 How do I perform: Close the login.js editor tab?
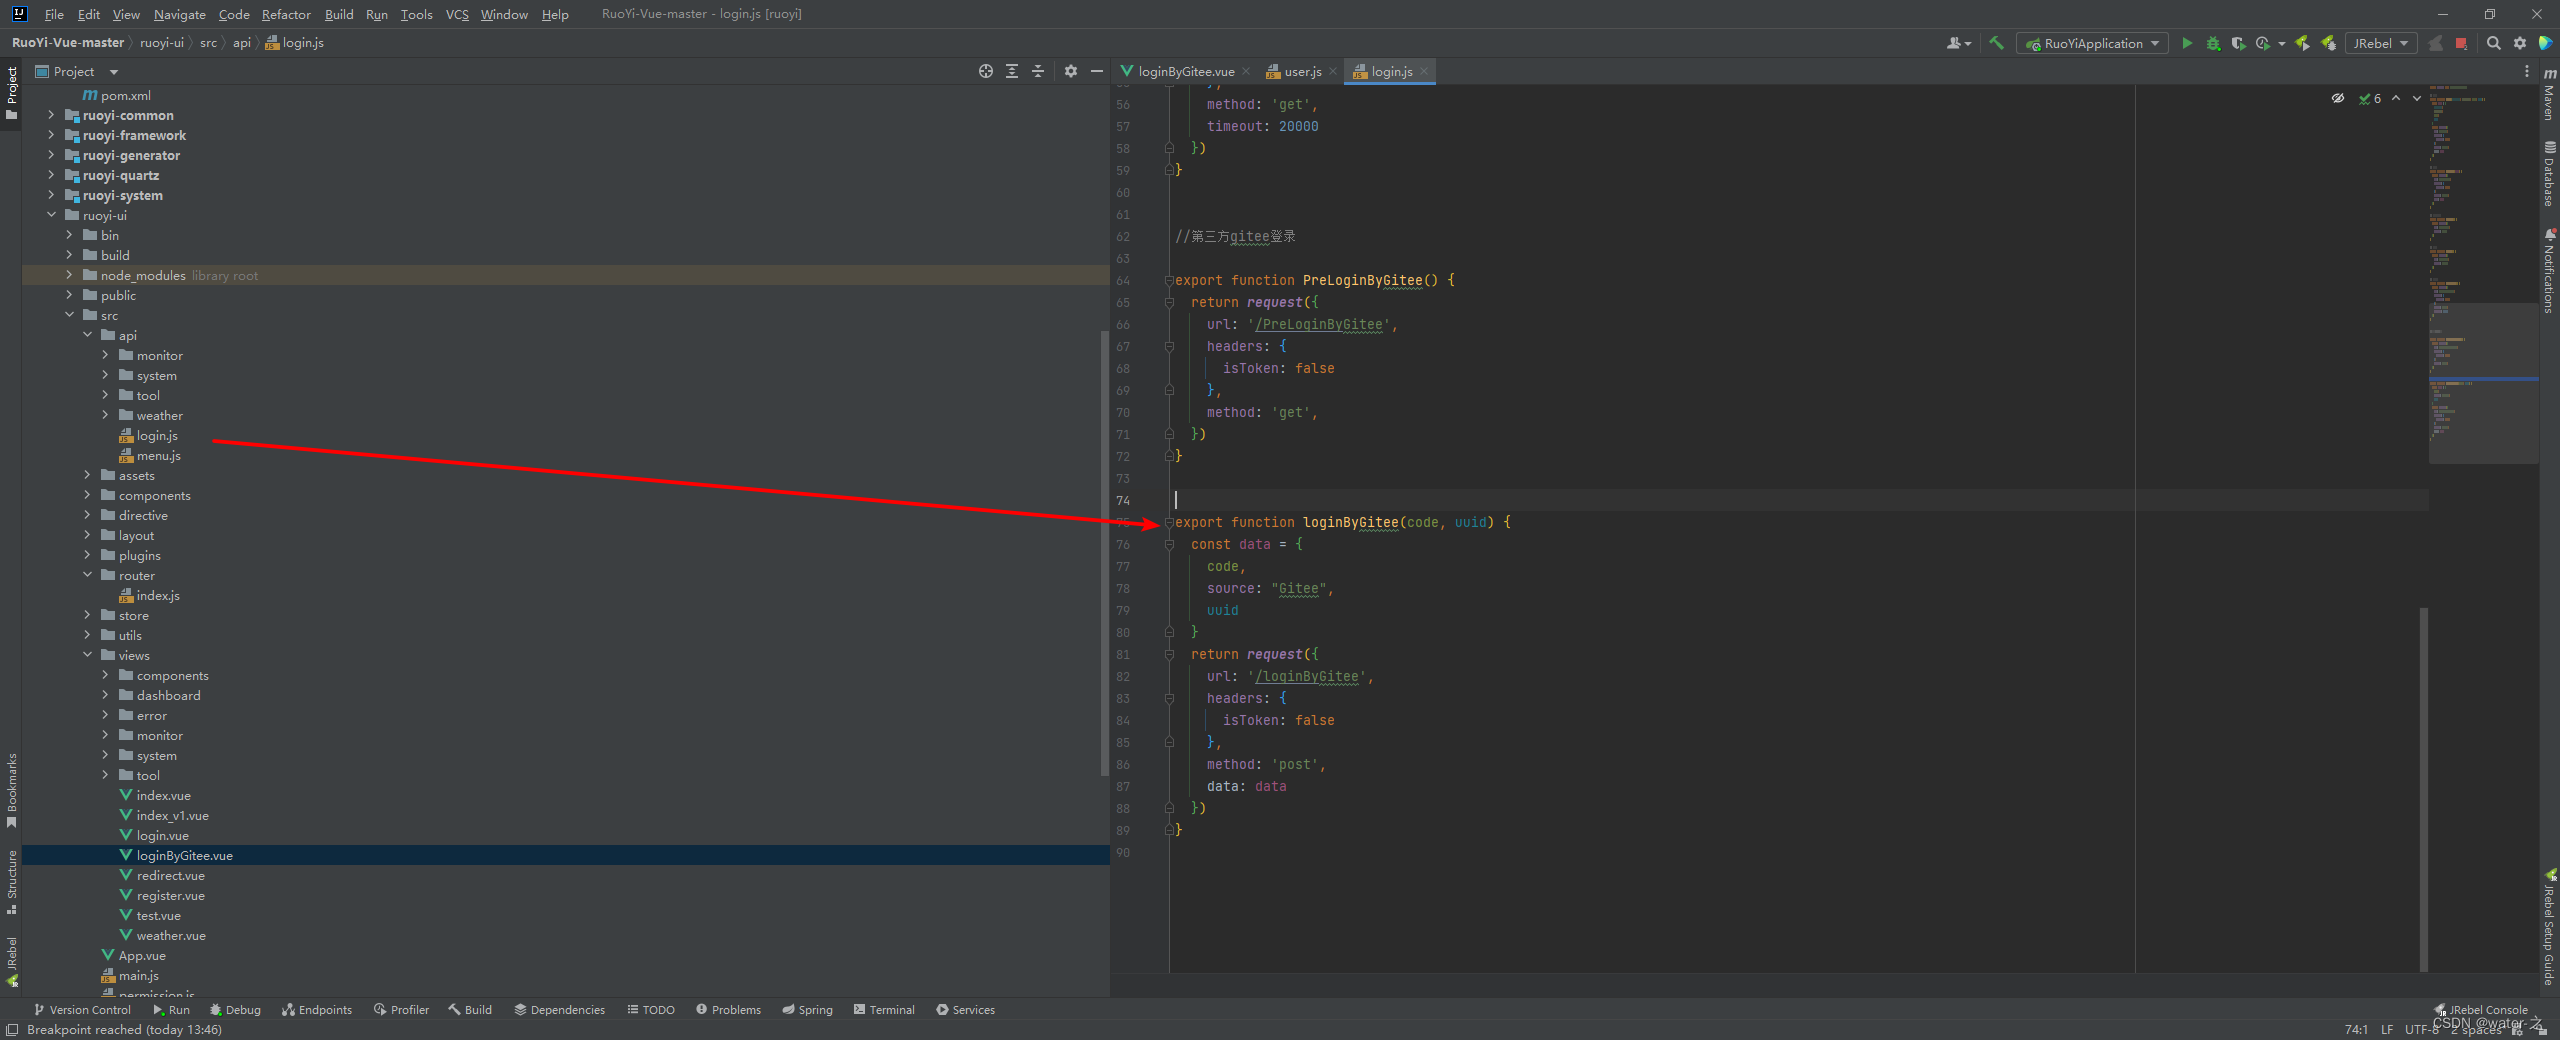(x=1424, y=71)
